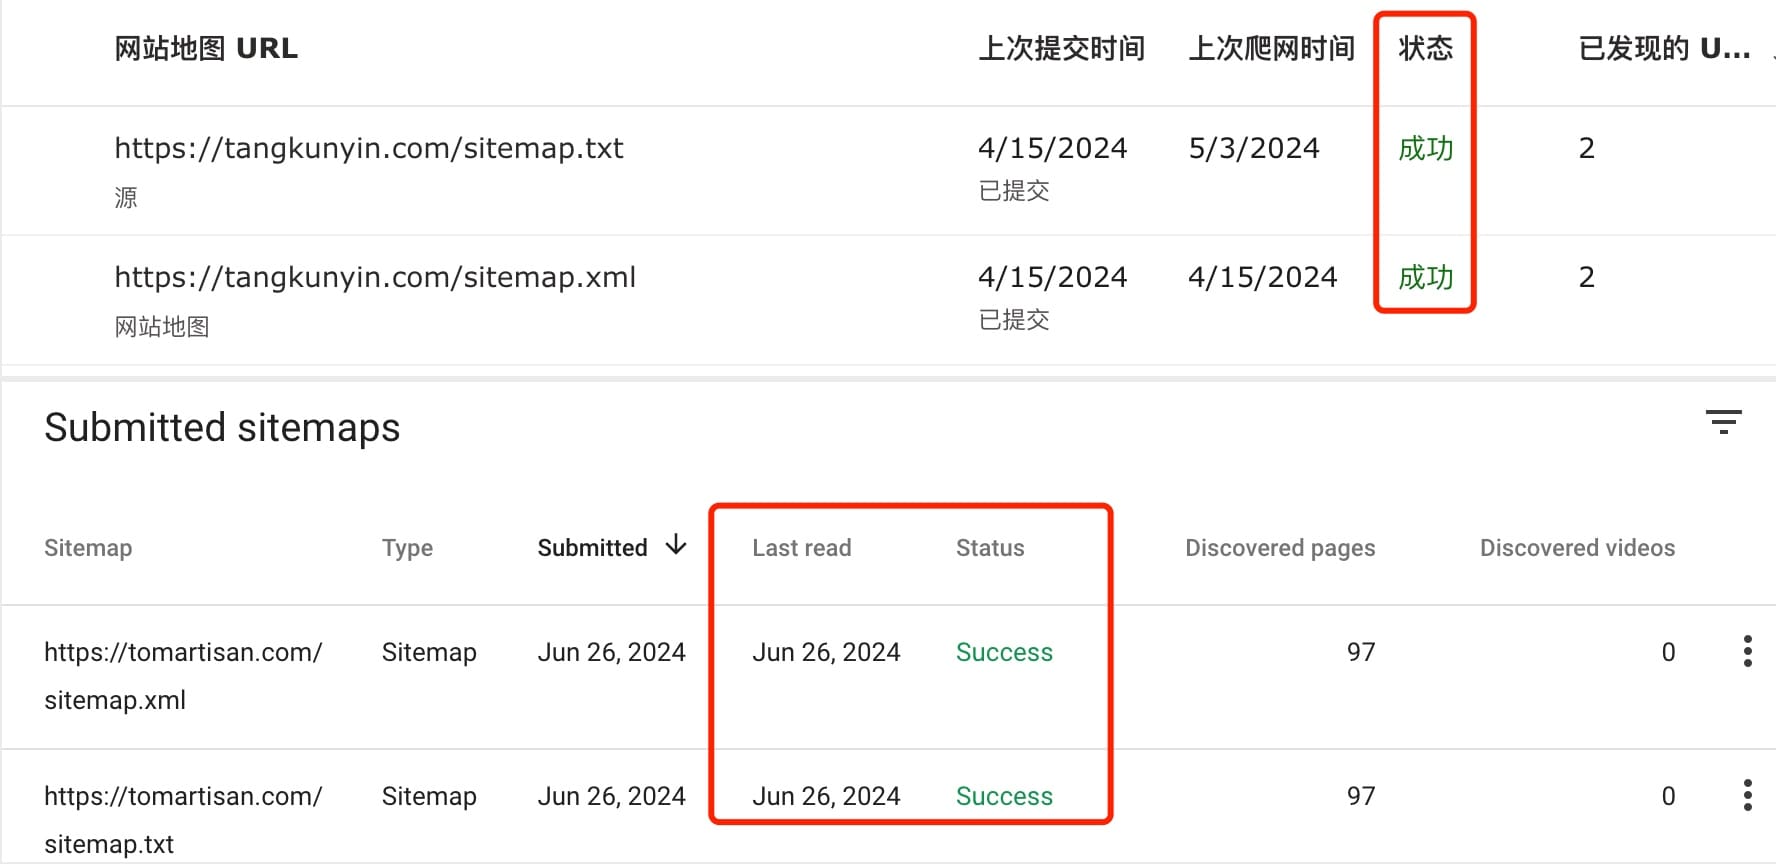This screenshot has width=1776, height=864.
Task: Click the Status column header
Action: click(990, 548)
